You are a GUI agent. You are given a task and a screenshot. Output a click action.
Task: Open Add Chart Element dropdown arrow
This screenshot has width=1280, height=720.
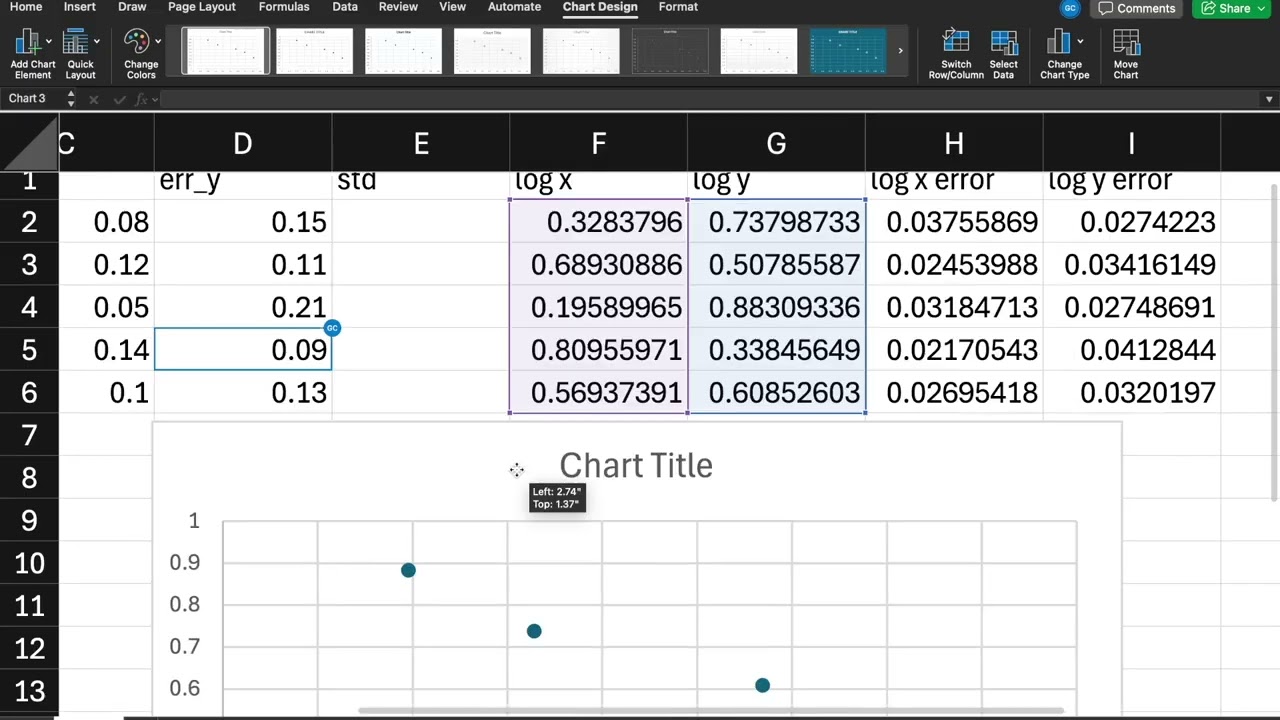[x=49, y=42]
